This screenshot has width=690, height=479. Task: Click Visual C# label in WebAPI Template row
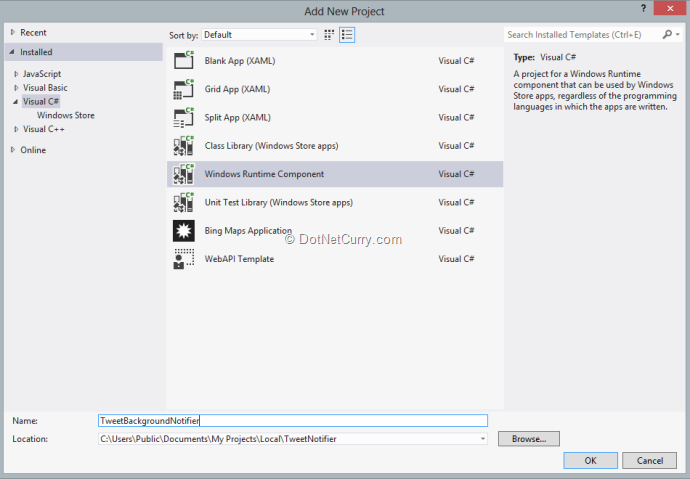coord(456,259)
